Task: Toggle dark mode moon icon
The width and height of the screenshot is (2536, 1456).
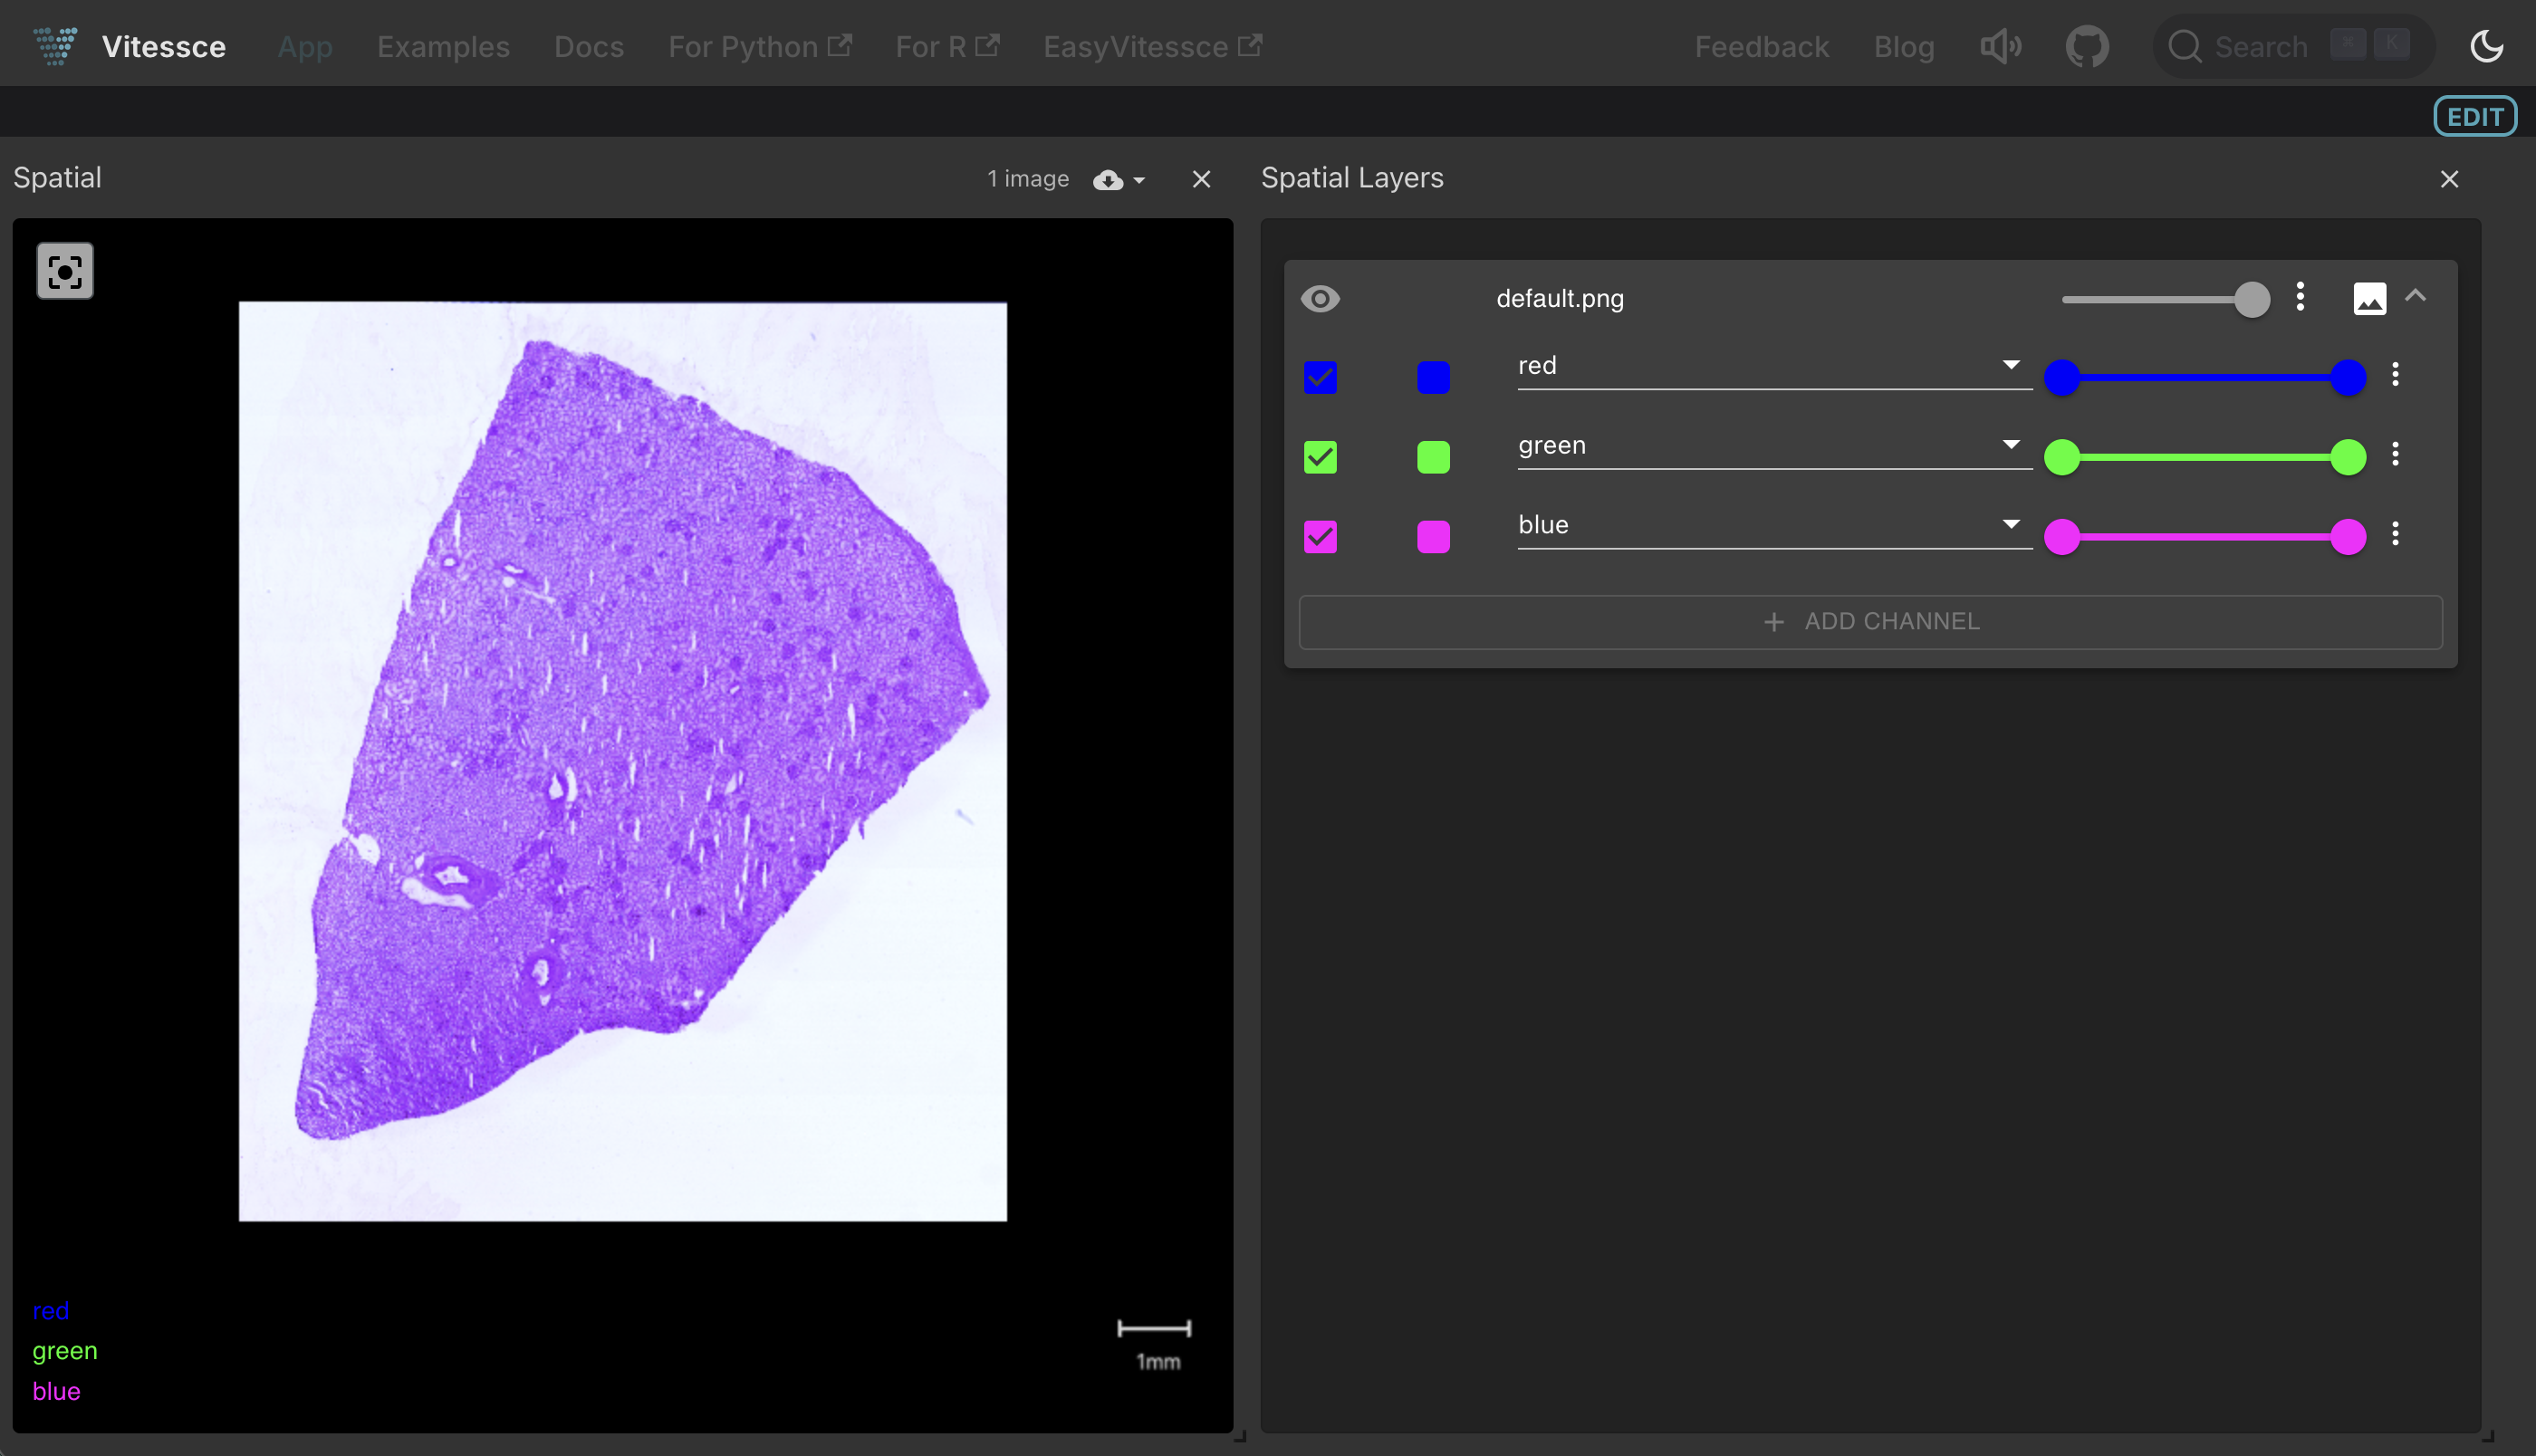Action: pyautogui.click(x=2486, y=46)
